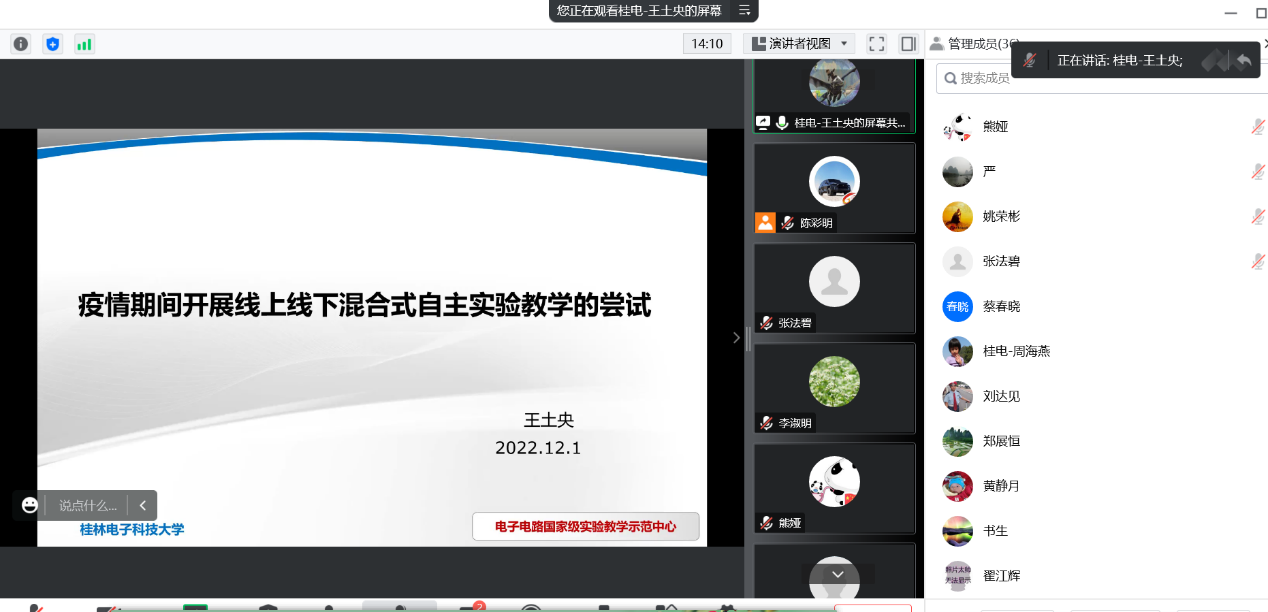This screenshot has width=1268, height=612.
Task: Click 桂电-周海燕 in the member list
Action: tap(1016, 351)
